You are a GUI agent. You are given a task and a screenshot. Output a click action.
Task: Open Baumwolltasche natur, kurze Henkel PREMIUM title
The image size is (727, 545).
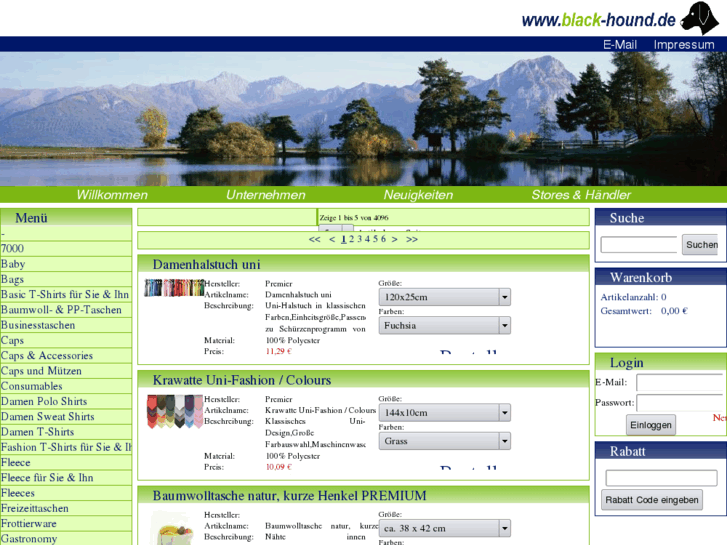point(289,496)
